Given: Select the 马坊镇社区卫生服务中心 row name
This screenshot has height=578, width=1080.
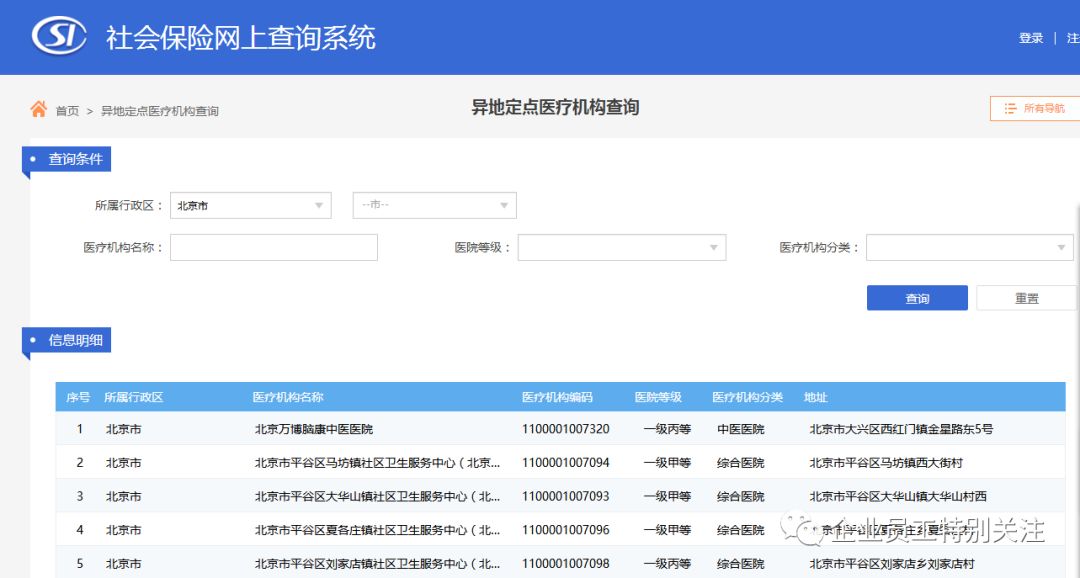Looking at the screenshot, I should click(x=377, y=463).
